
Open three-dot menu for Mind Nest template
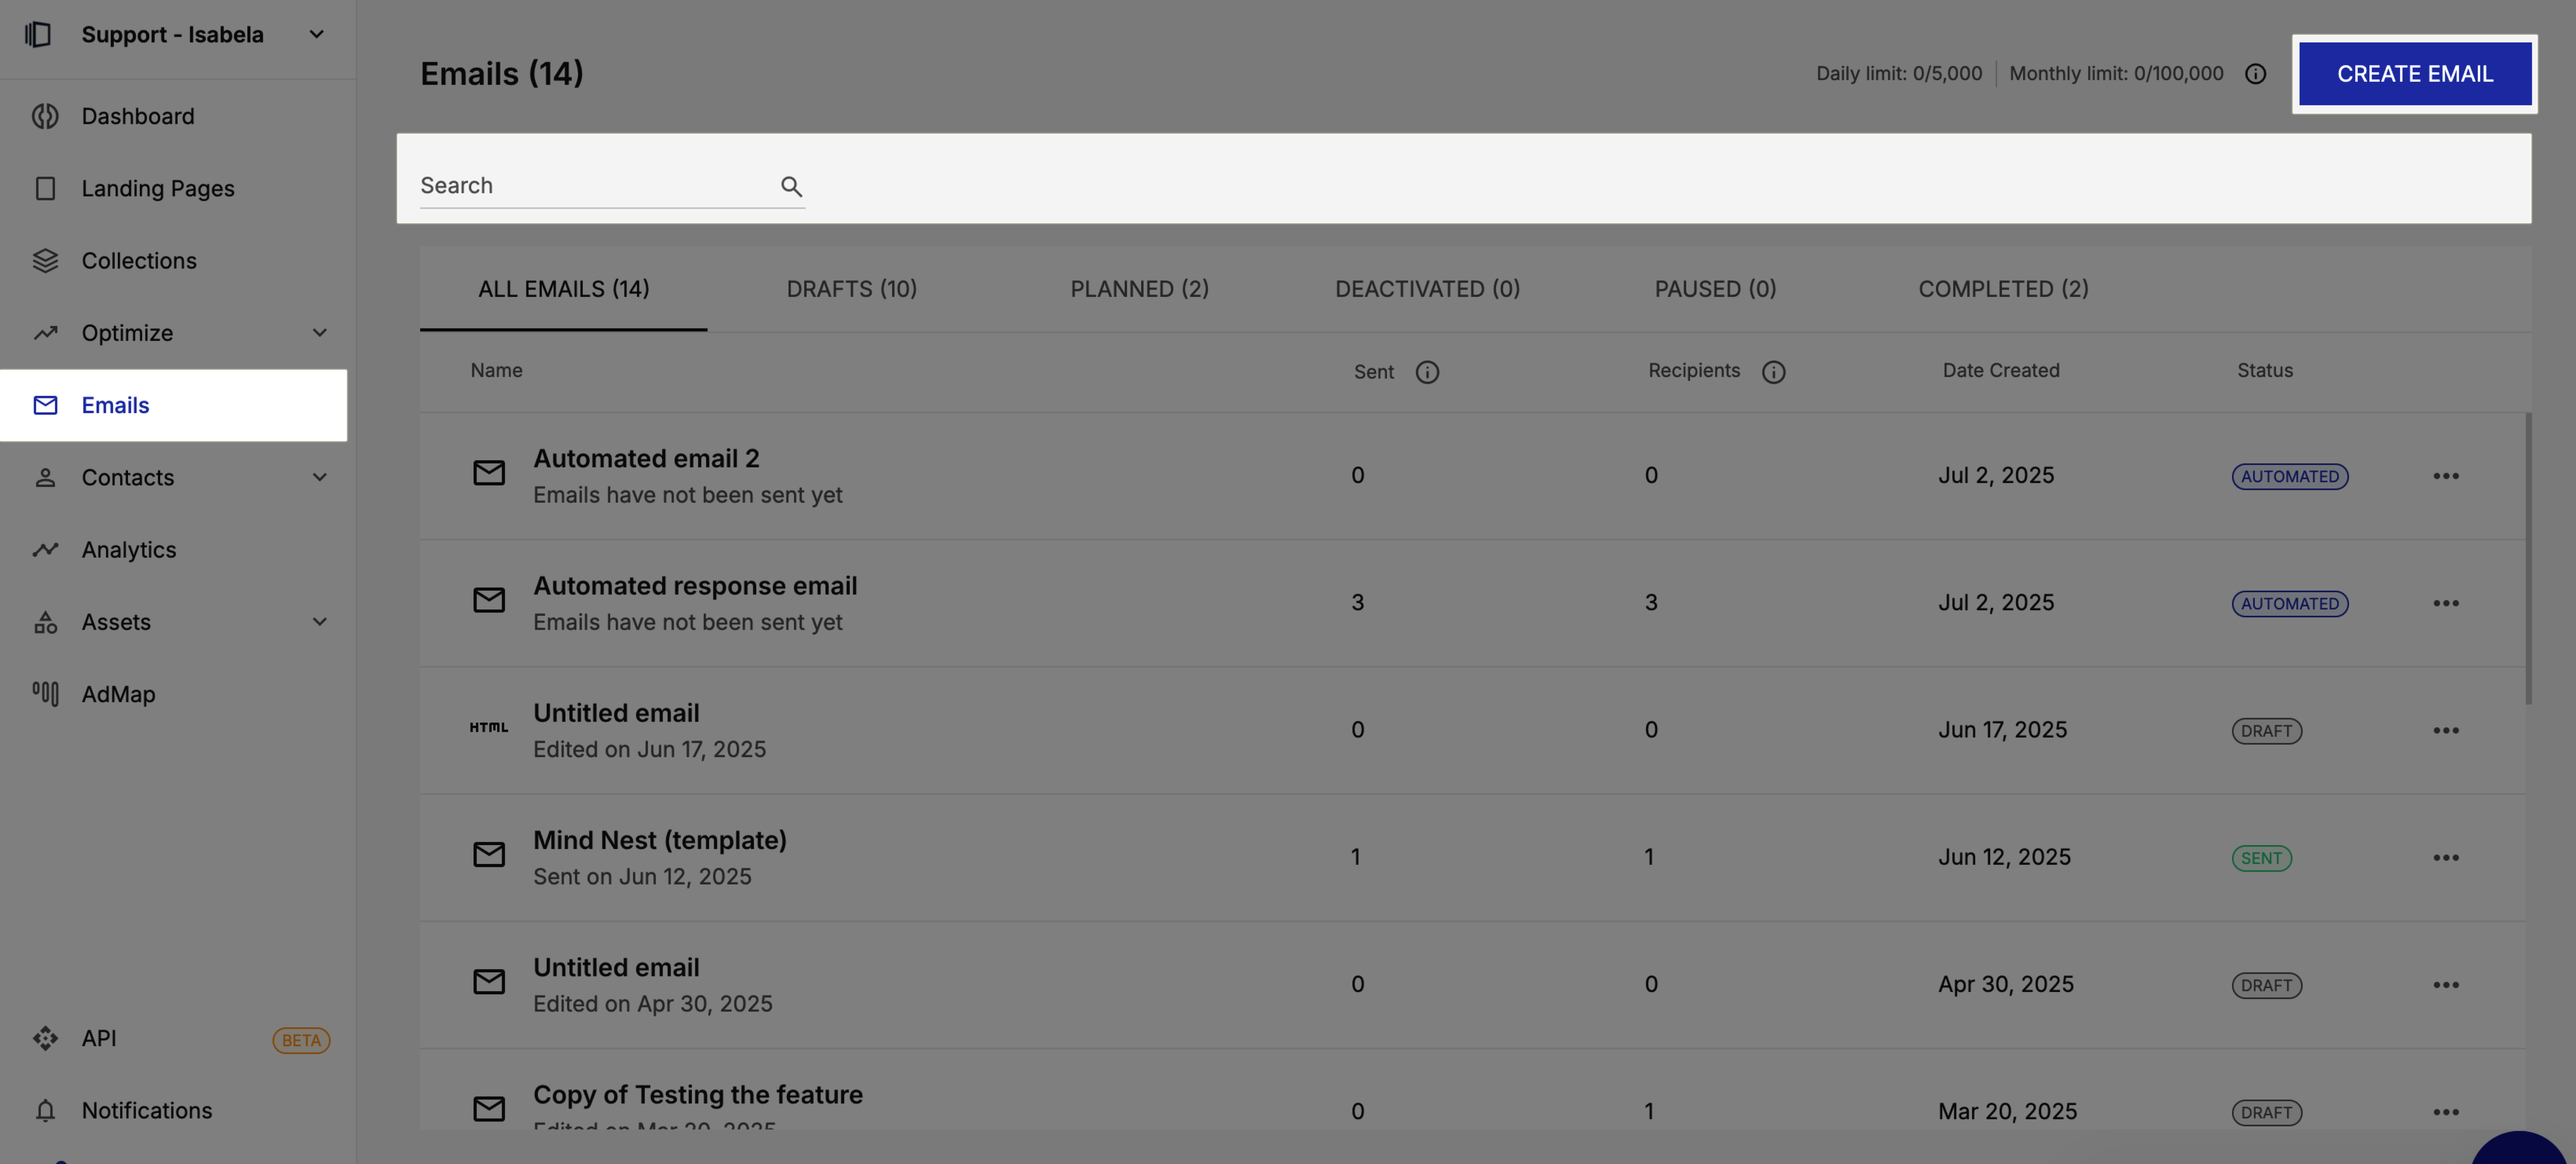(2446, 858)
